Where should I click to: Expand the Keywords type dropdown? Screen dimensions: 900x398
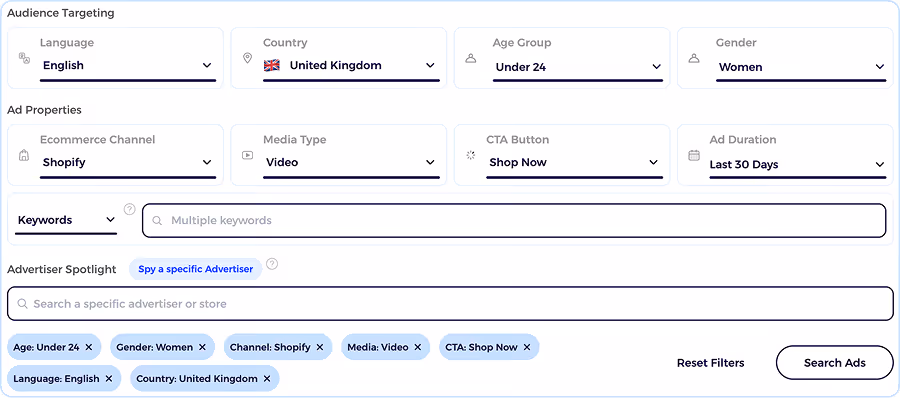point(66,221)
